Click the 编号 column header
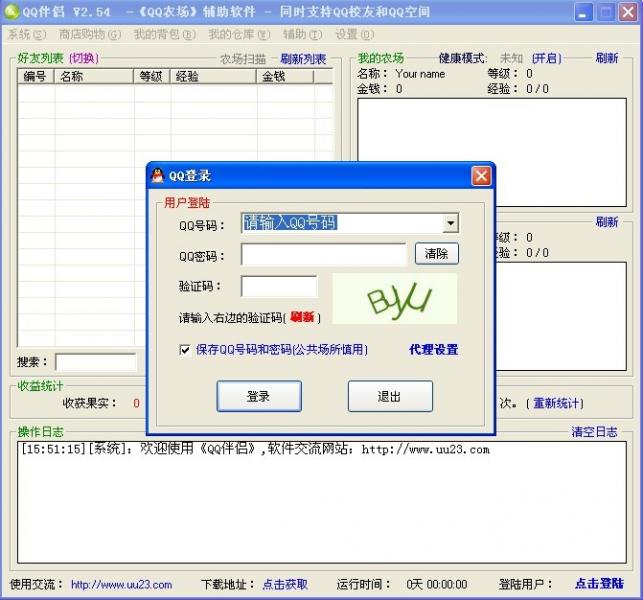Screen dimensions: 643x600 [36, 76]
